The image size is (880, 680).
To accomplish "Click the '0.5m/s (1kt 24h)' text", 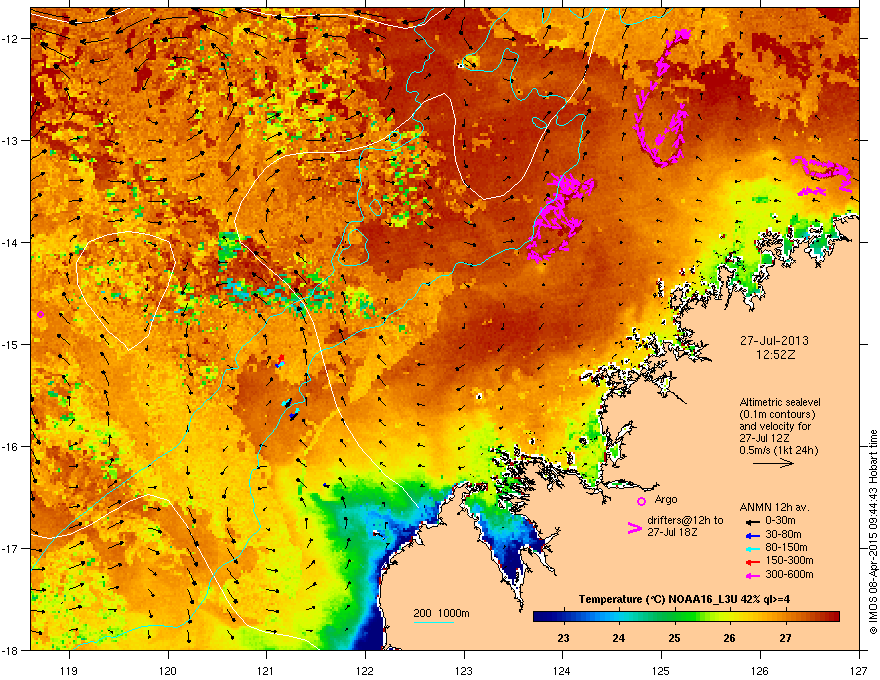I will [778, 450].
